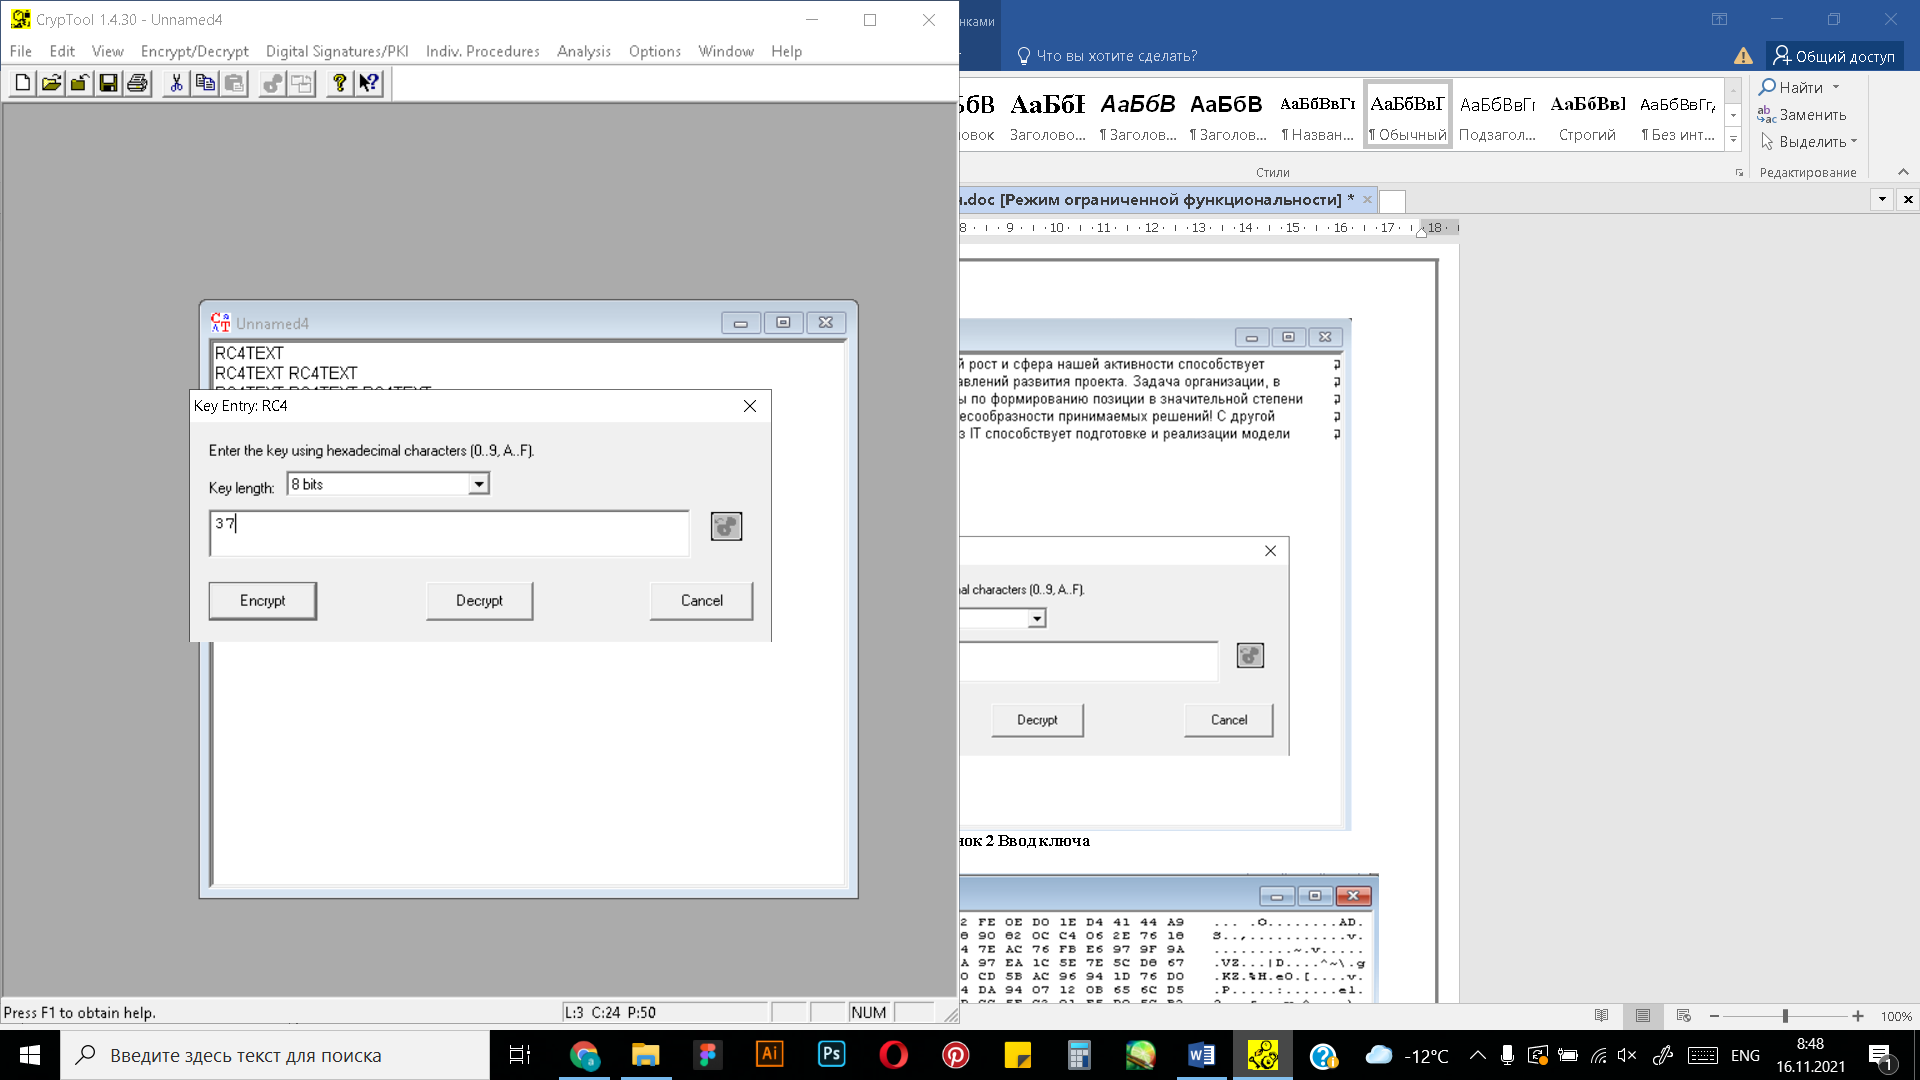
Task: Open Opera browser from the taskbar
Action: click(893, 1055)
